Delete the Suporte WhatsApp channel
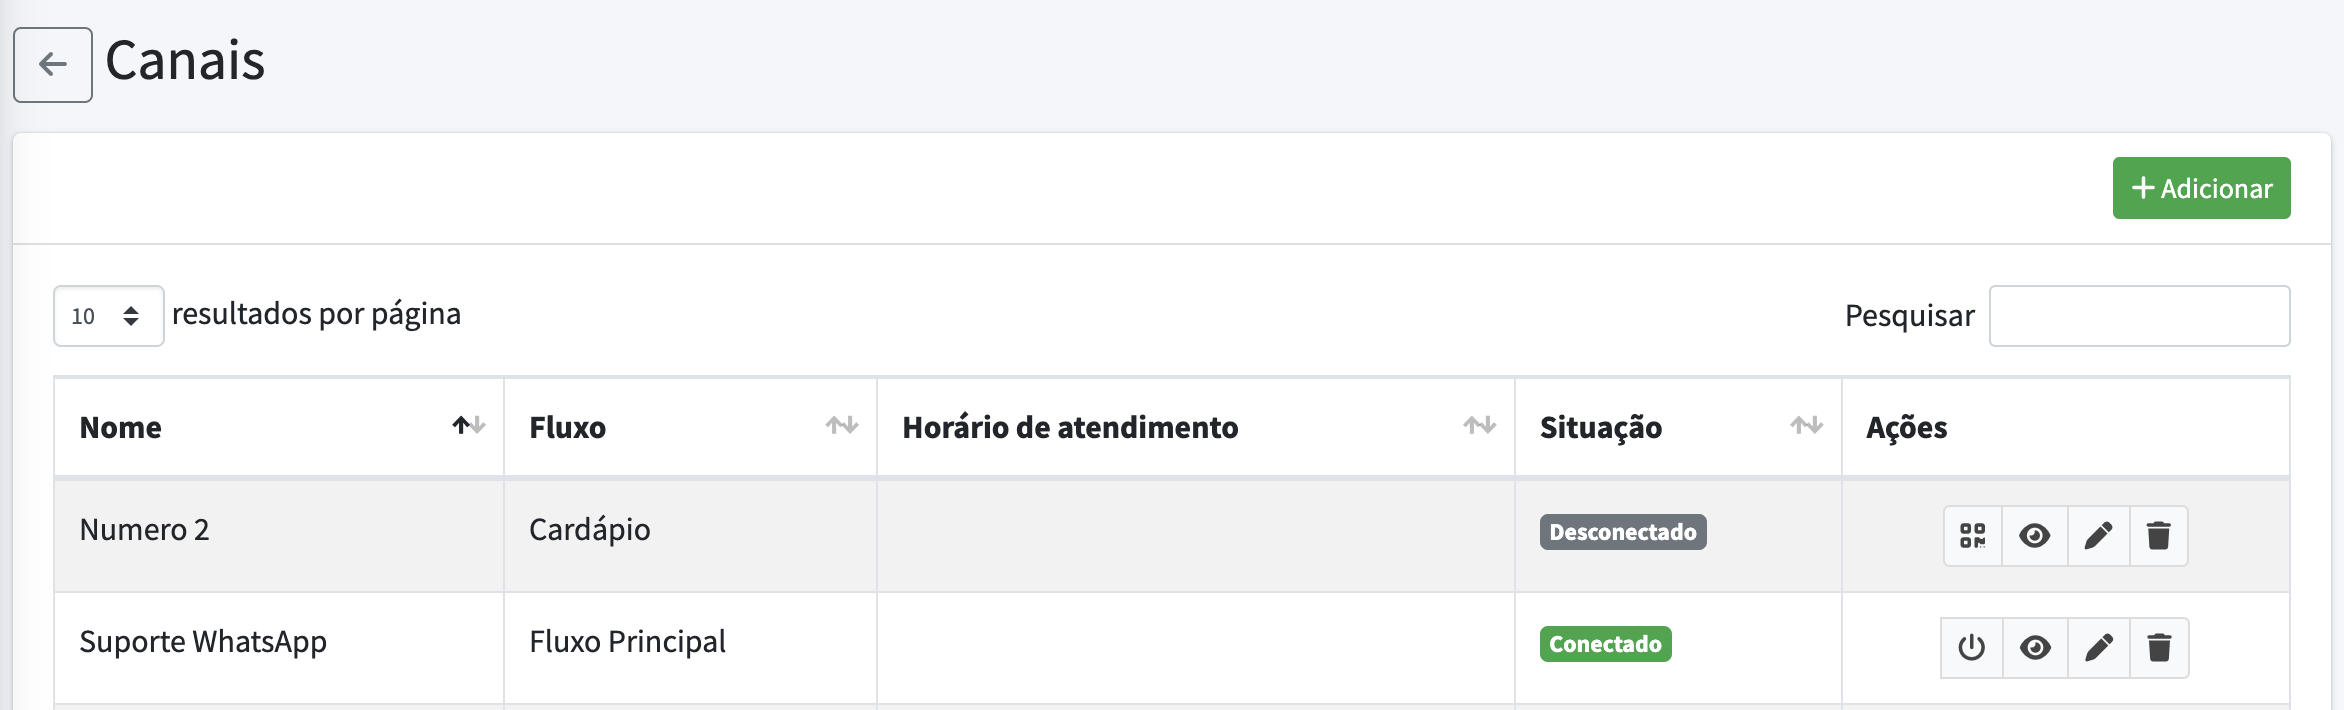Viewport: 2344px width, 710px height. tap(2159, 648)
